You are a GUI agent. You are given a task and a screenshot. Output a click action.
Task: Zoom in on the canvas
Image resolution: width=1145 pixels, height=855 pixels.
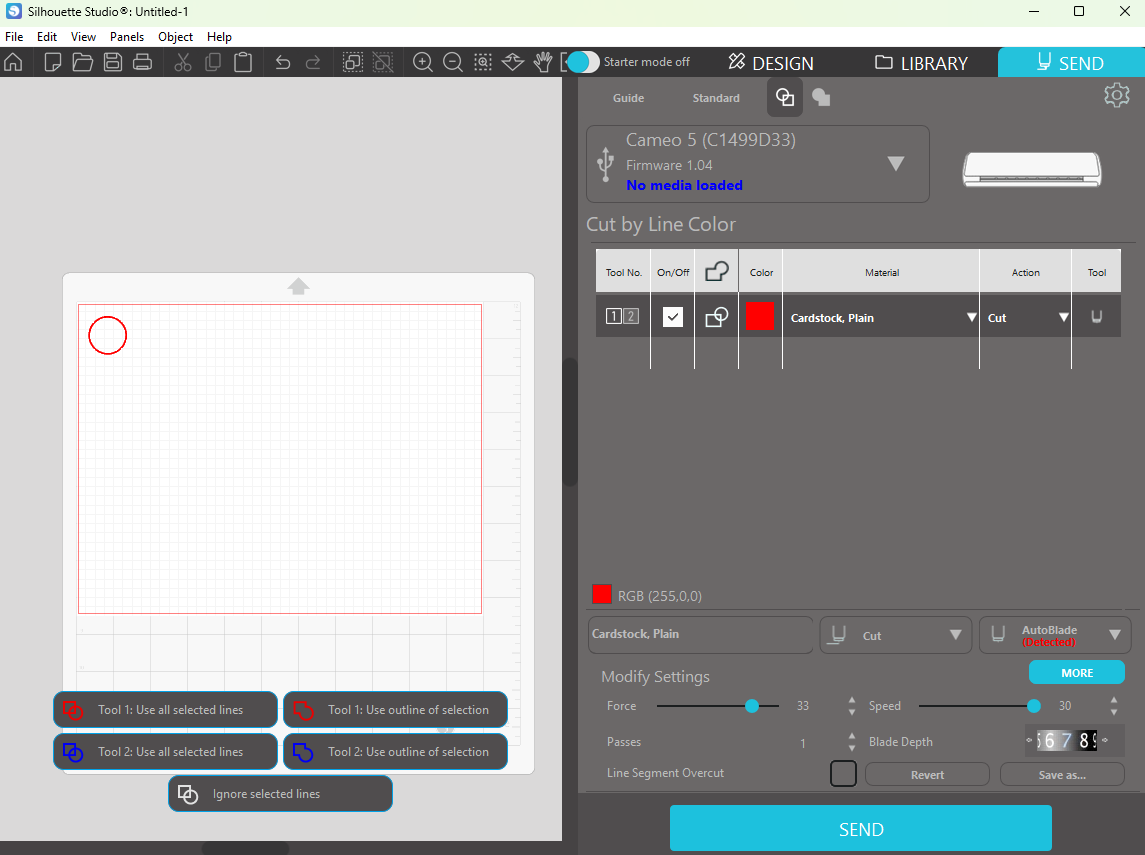point(423,63)
